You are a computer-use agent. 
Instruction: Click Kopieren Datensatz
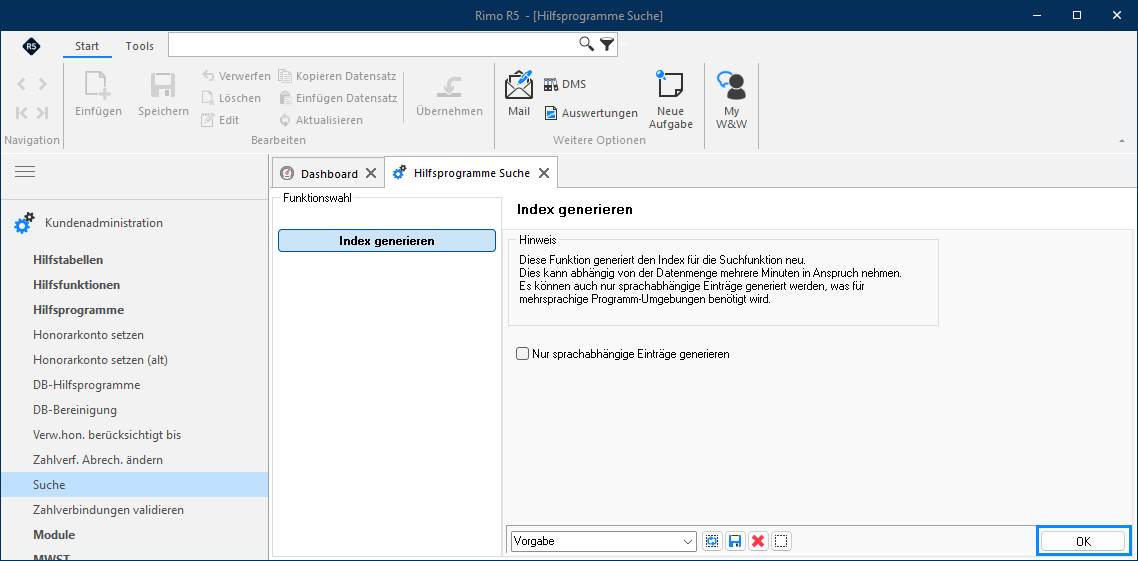337,76
